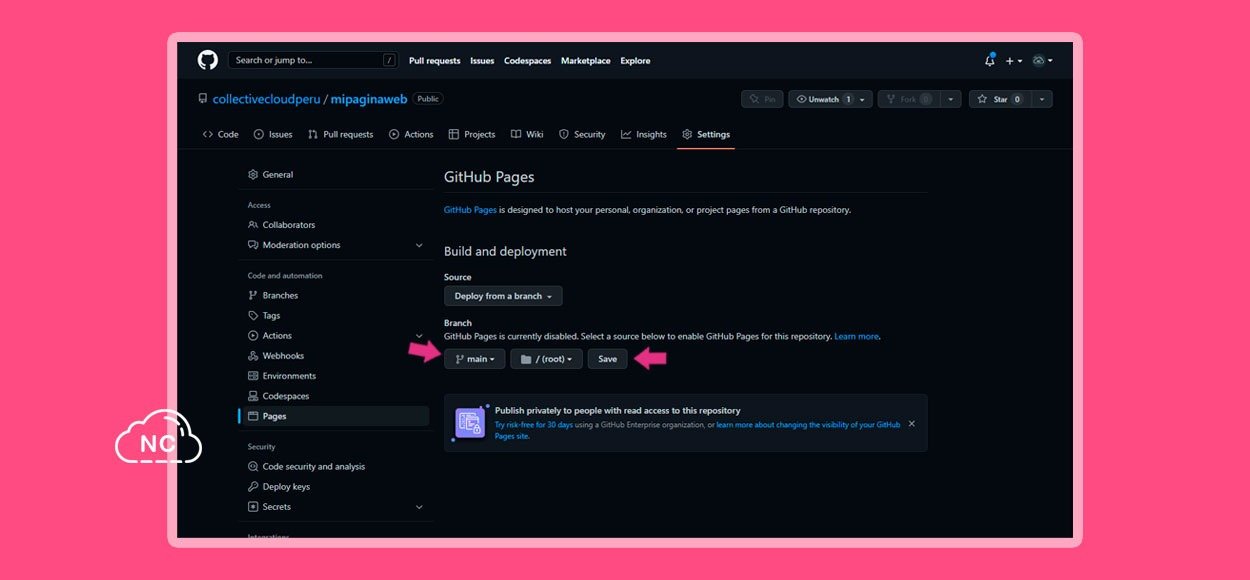Switch to the Code tab
This screenshot has width=1250, height=580.
tap(220, 134)
